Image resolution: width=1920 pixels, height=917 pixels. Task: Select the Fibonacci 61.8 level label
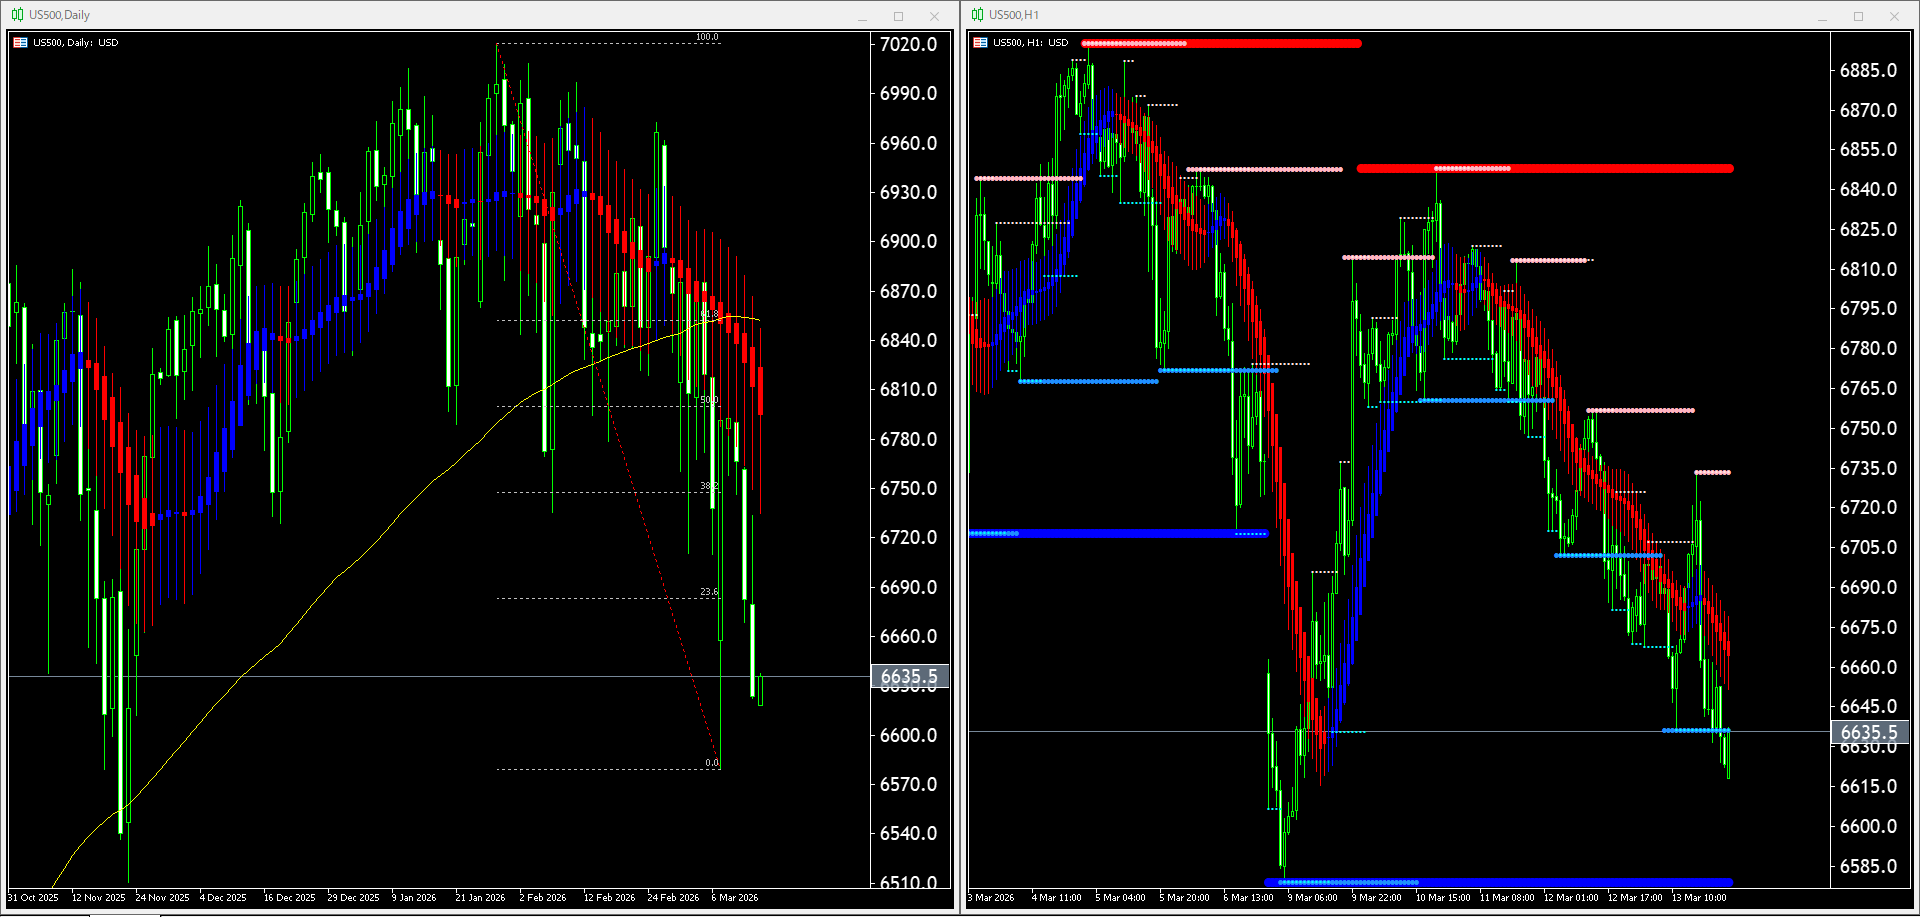pos(709,314)
